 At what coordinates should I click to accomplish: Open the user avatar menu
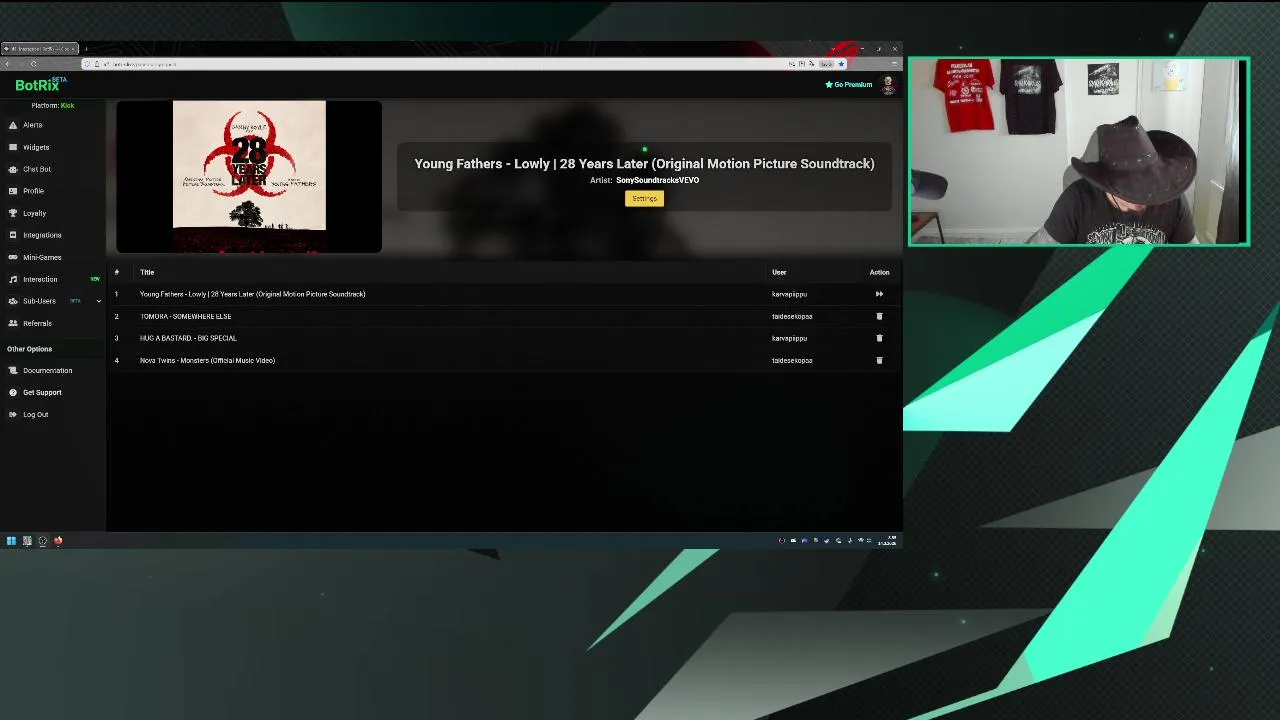pyautogui.click(x=888, y=85)
